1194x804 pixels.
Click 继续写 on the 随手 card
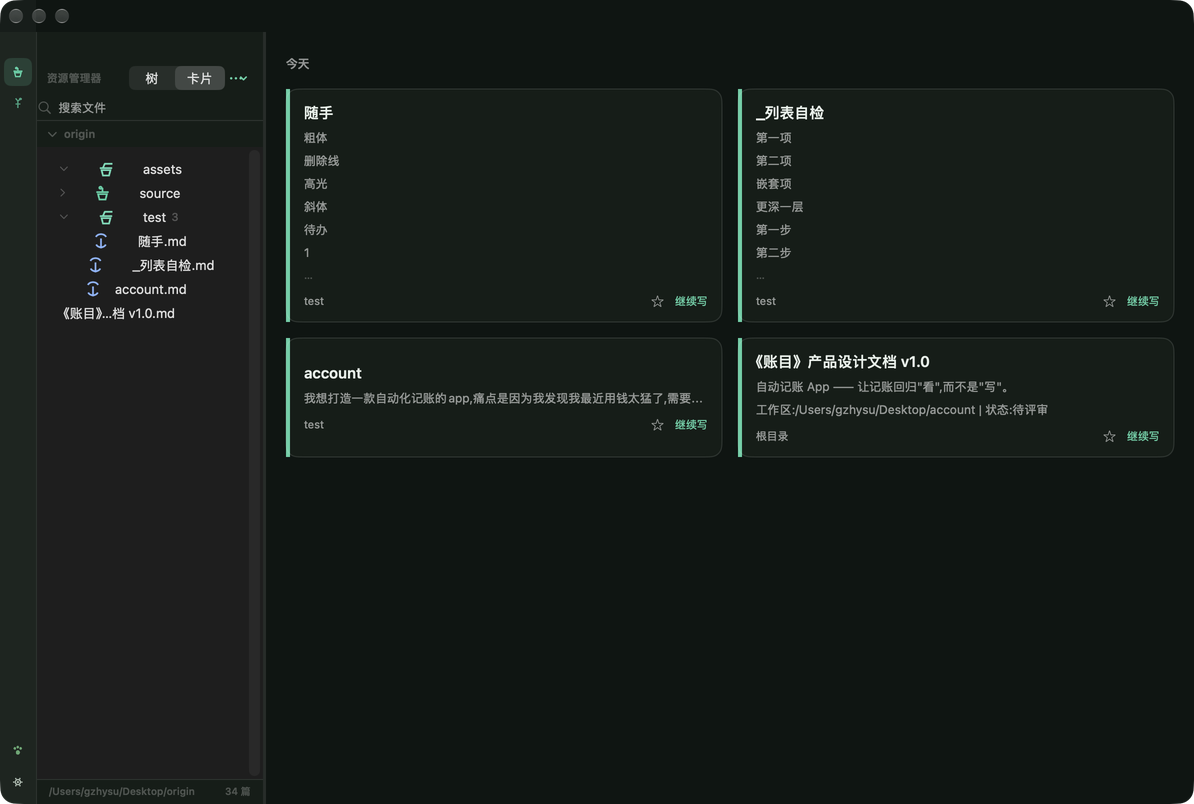(691, 302)
